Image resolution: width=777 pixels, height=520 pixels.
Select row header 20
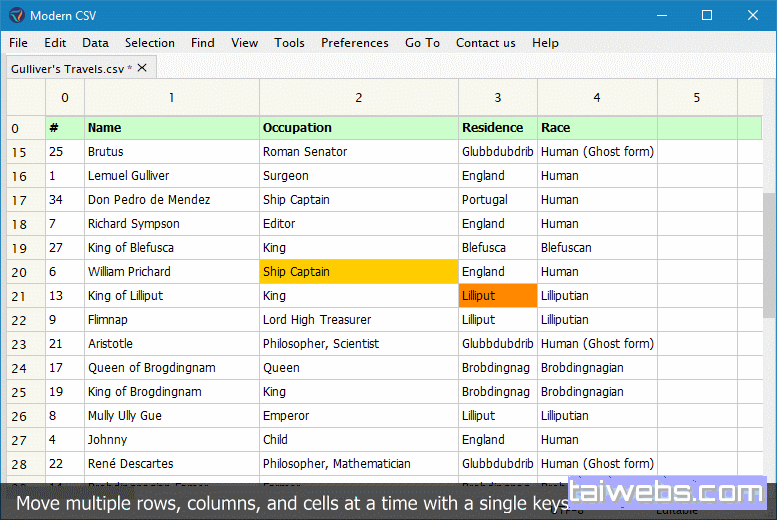pyautogui.click(x=26, y=272)
